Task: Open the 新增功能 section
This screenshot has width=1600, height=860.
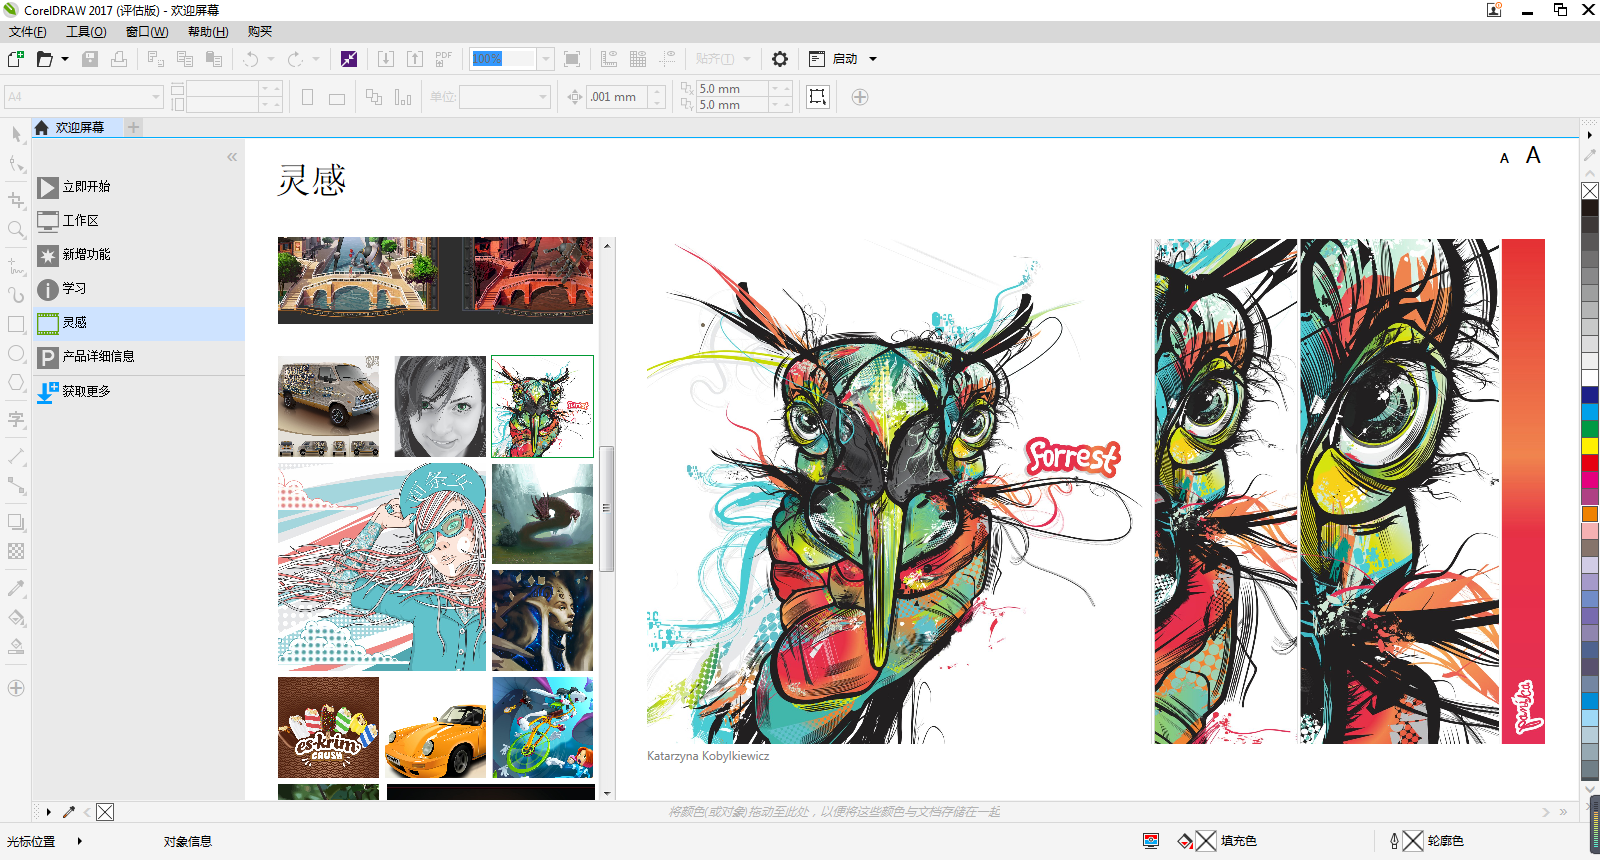Action: [x=140, y=255]
